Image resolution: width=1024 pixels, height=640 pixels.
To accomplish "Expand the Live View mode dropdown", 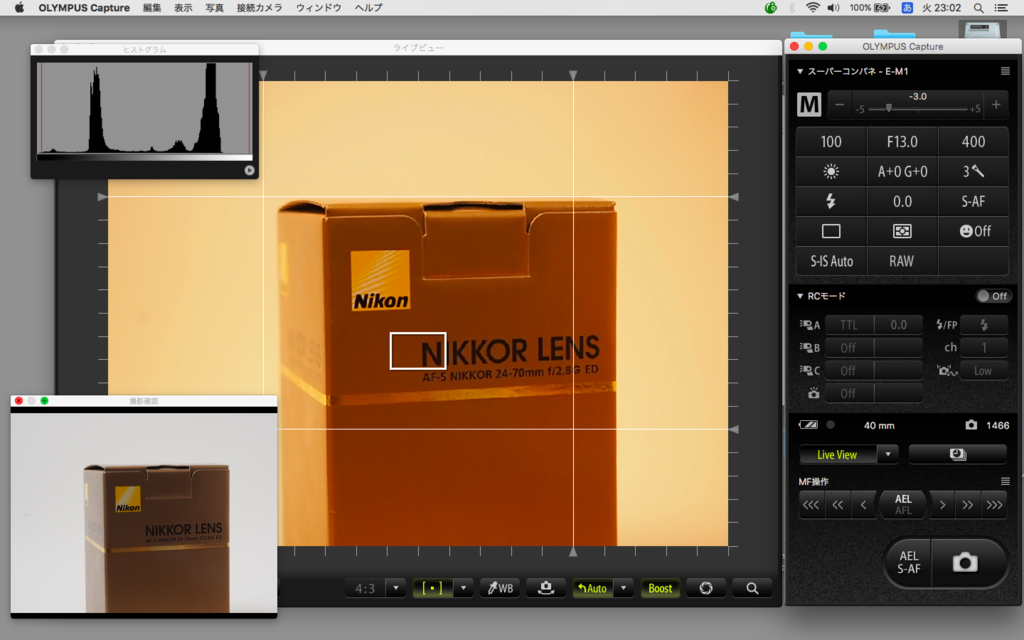I will 887,455.
